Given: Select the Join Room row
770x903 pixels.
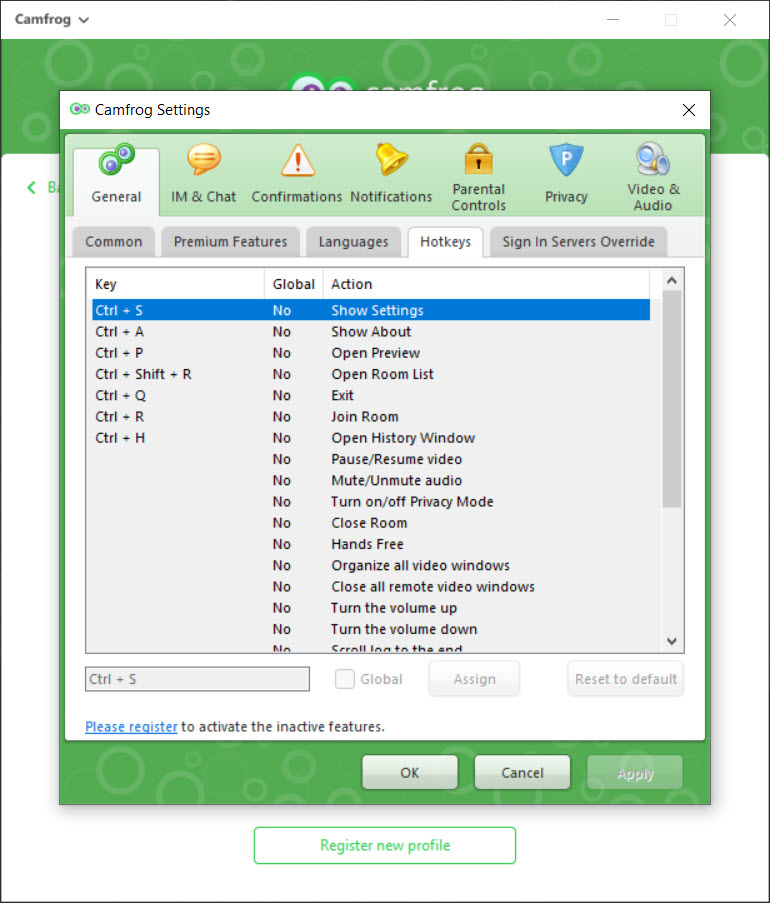Looking at the screenshot, I should click(x=371, y=417).
